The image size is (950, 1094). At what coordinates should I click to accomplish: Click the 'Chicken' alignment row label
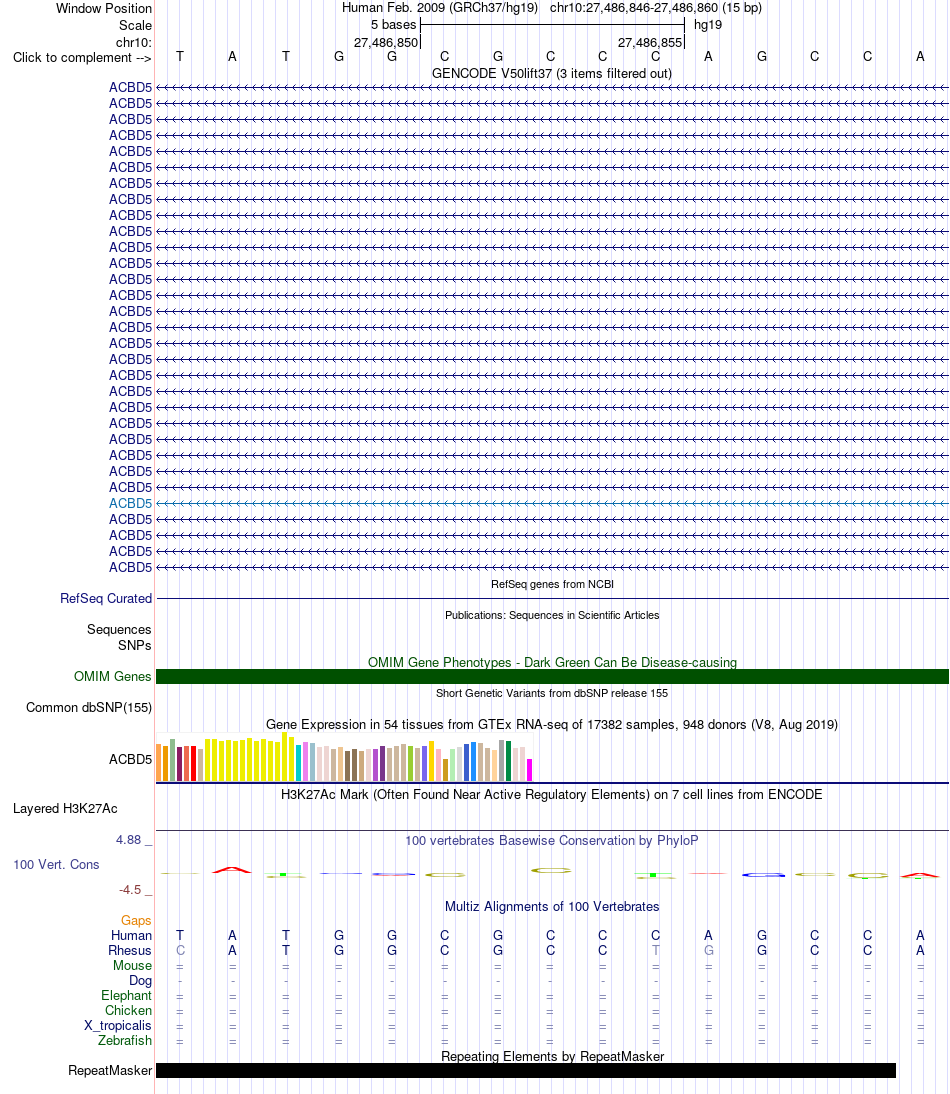click(x=128, y=1010)
